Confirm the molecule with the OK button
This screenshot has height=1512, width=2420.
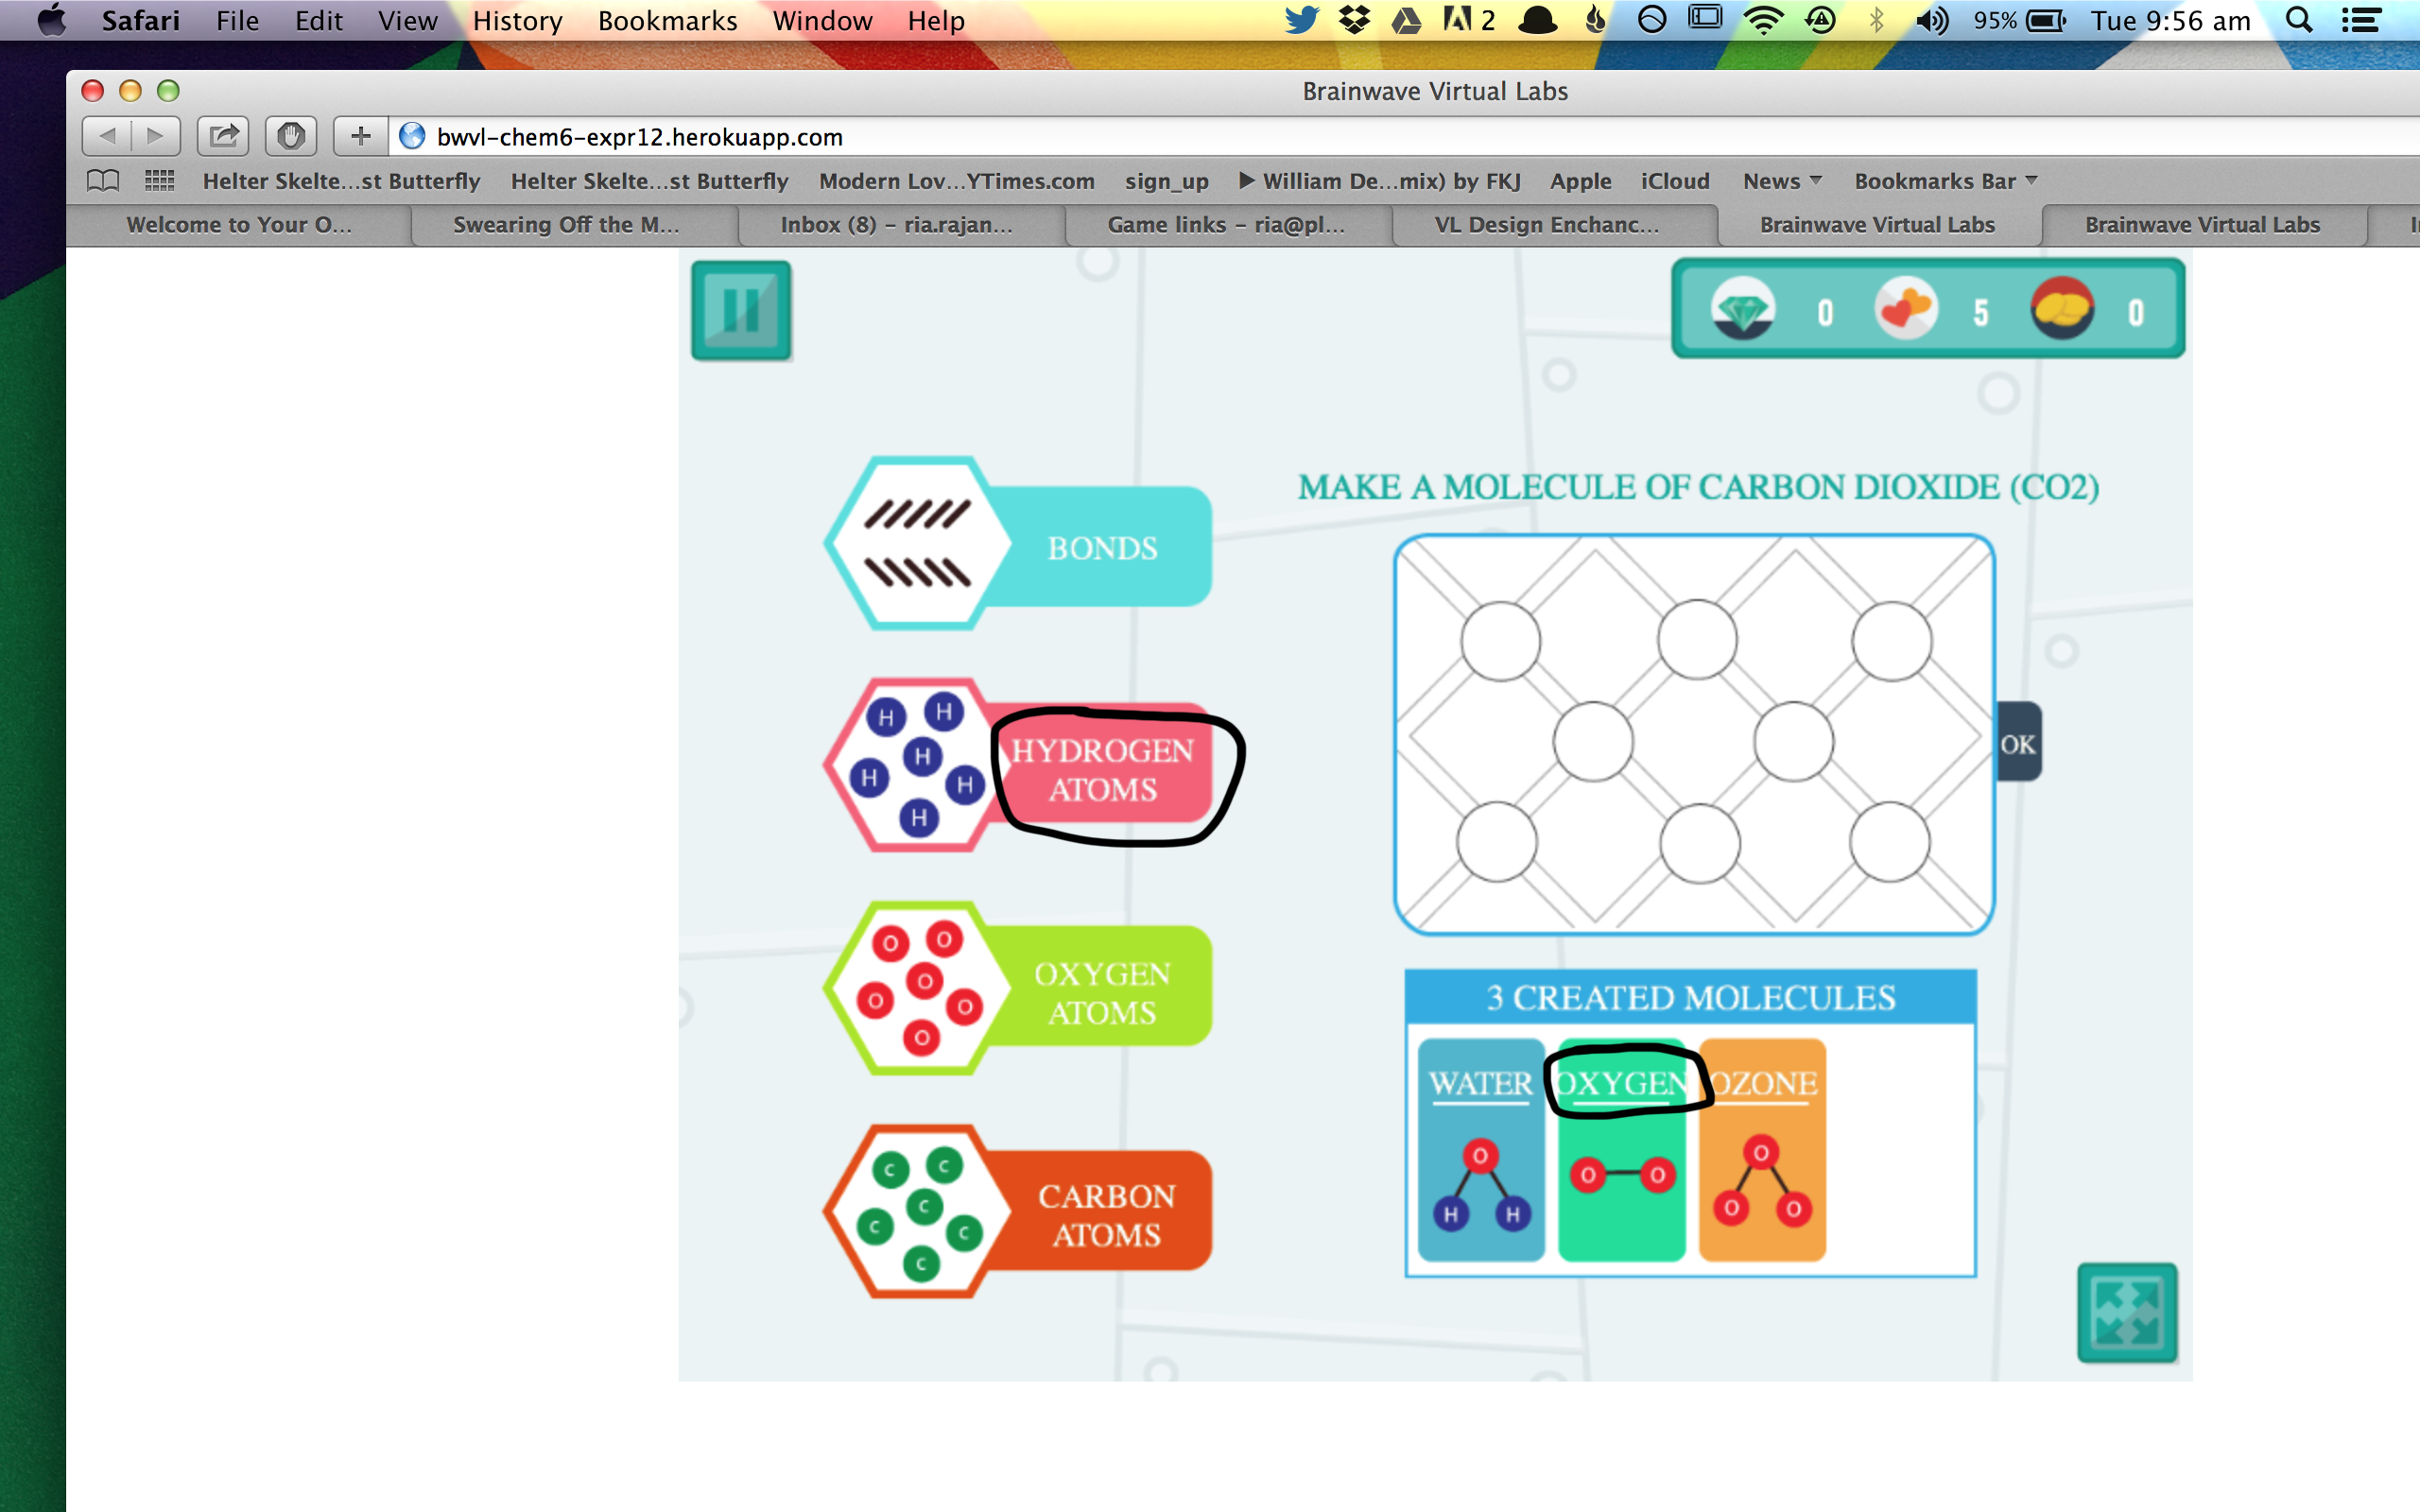2018,743
